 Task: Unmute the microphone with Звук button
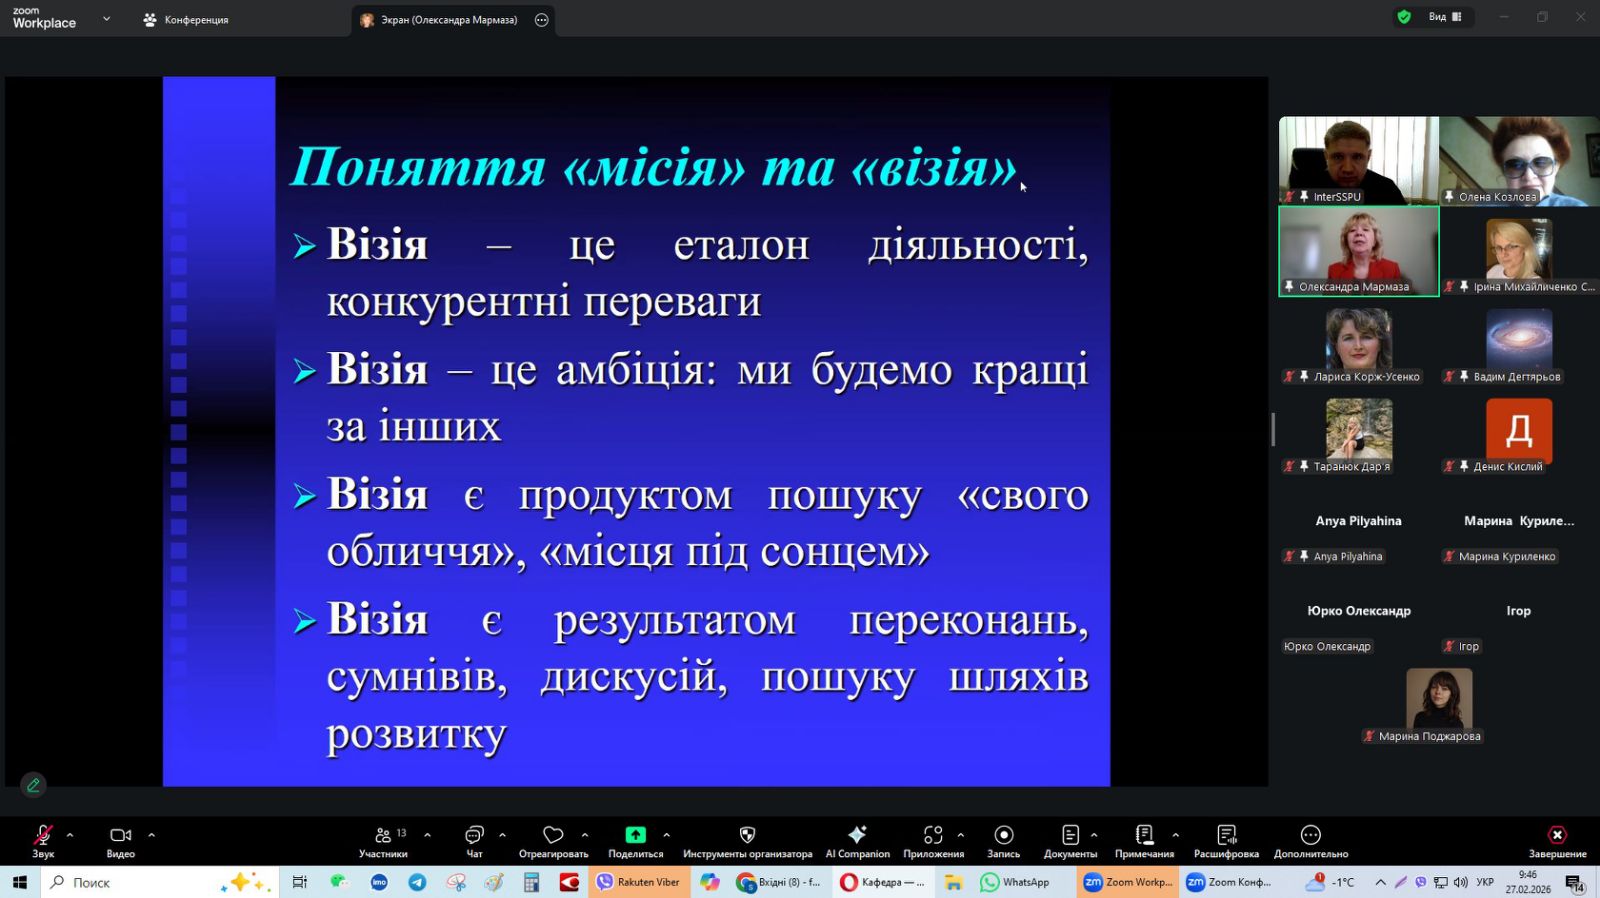click(43, 835)
